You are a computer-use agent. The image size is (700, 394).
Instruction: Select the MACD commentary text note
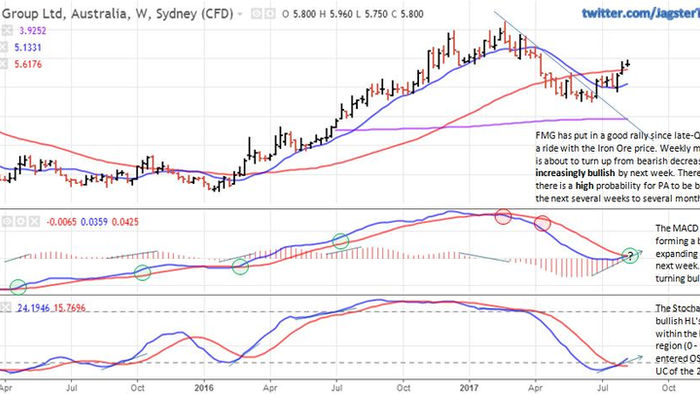pos(678,253)
